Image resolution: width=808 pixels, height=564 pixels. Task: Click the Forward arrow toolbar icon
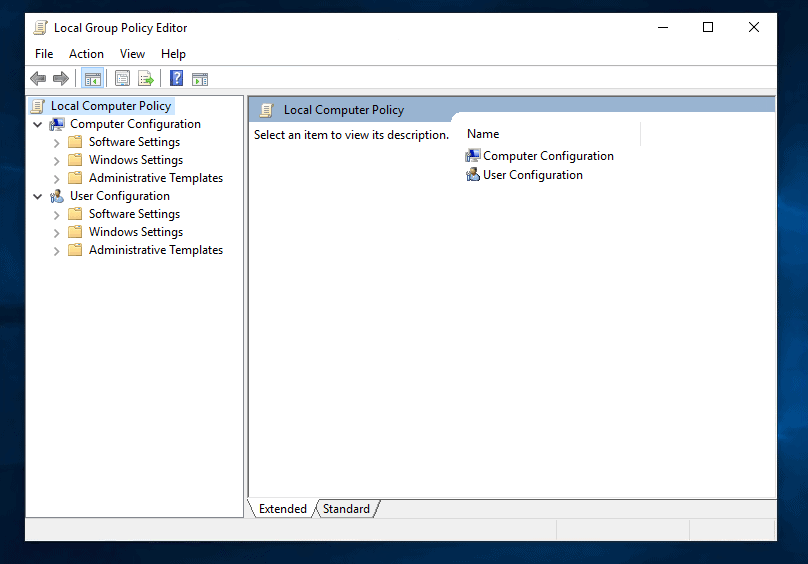[x=61, y=79]
